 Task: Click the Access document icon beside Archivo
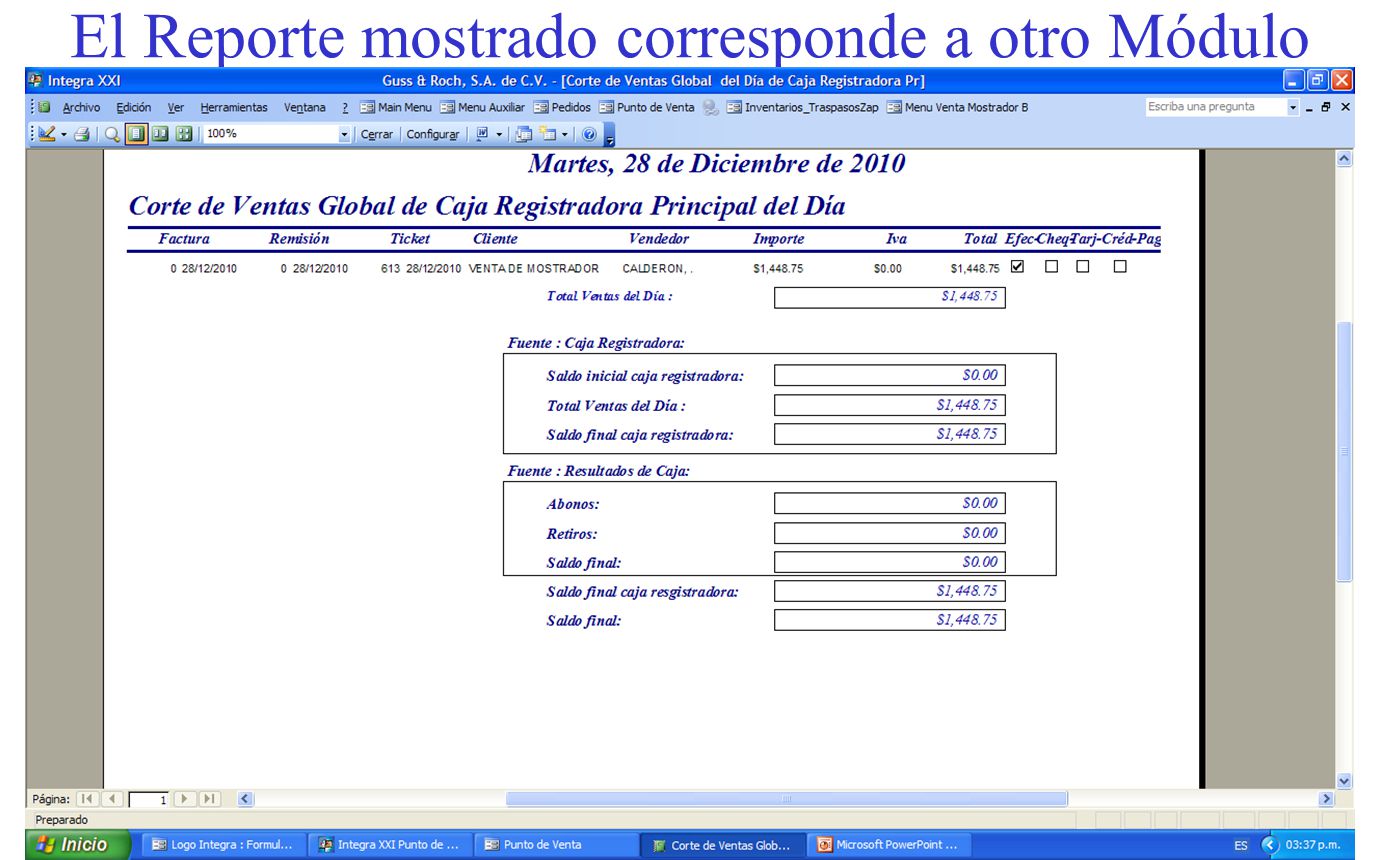(x=44, y=107)
